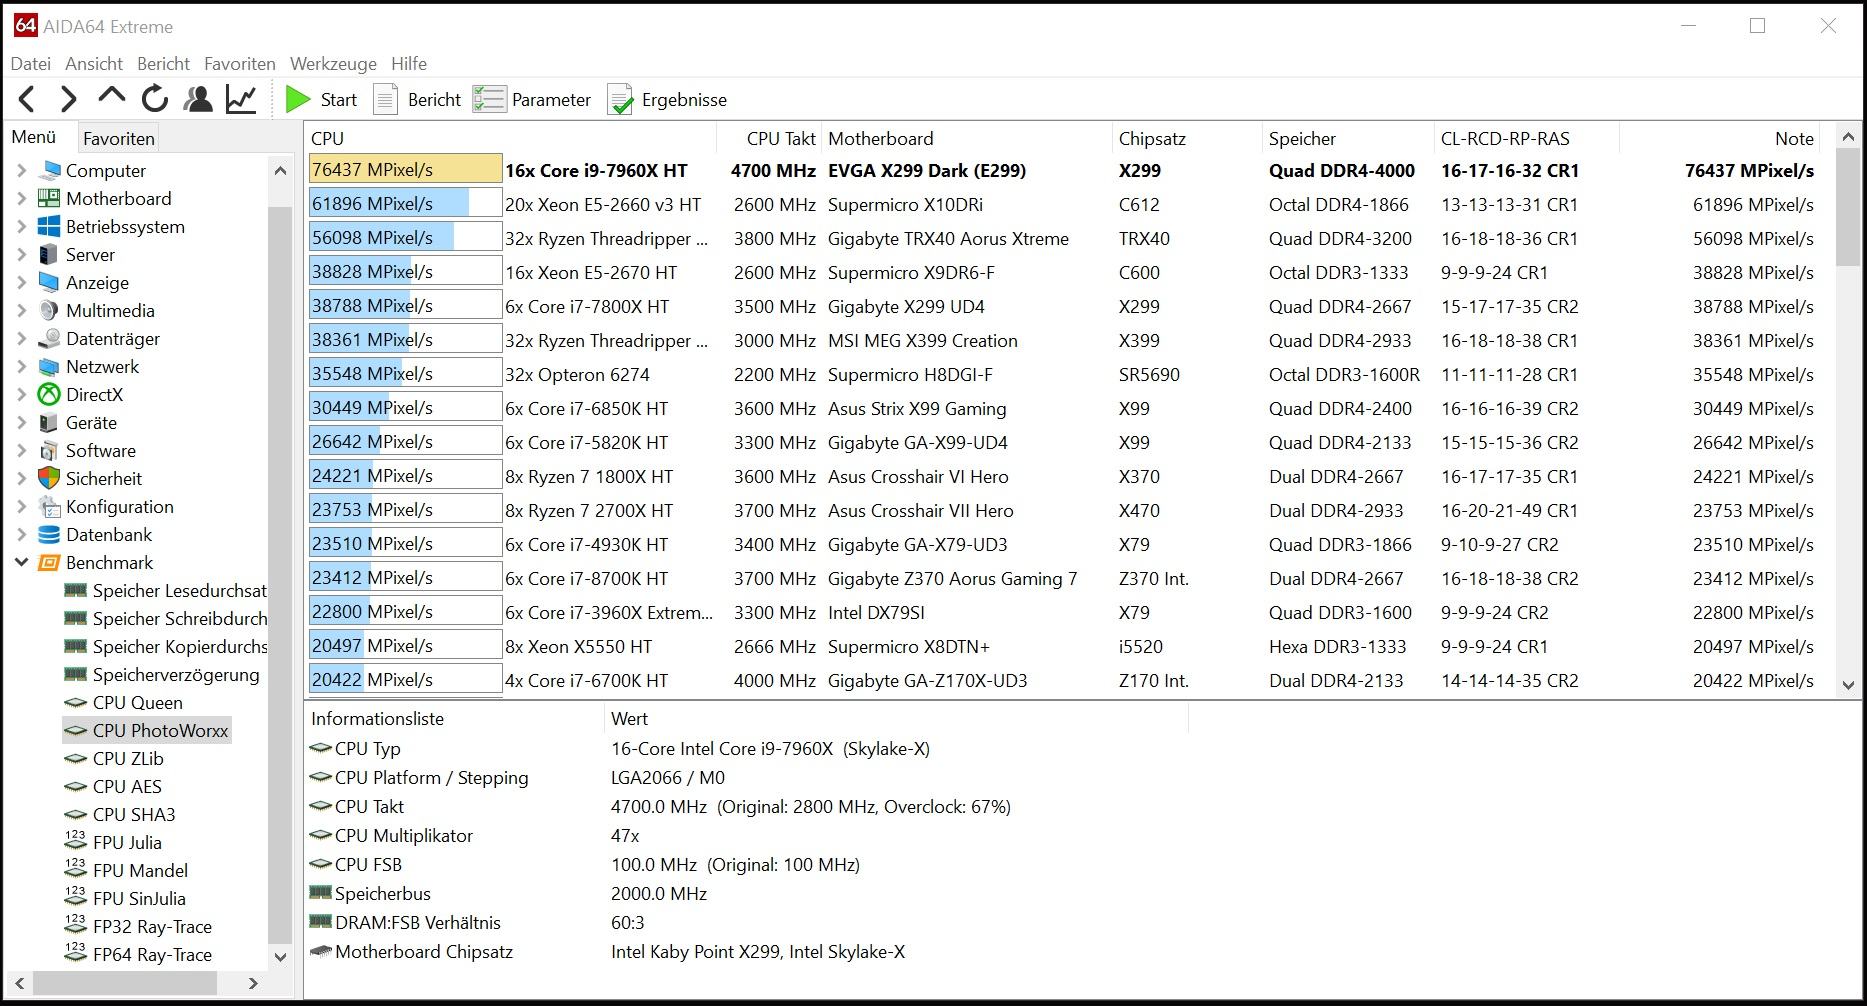Sort by CL-RCD-RP-RAS column header

coord(1526,139)
